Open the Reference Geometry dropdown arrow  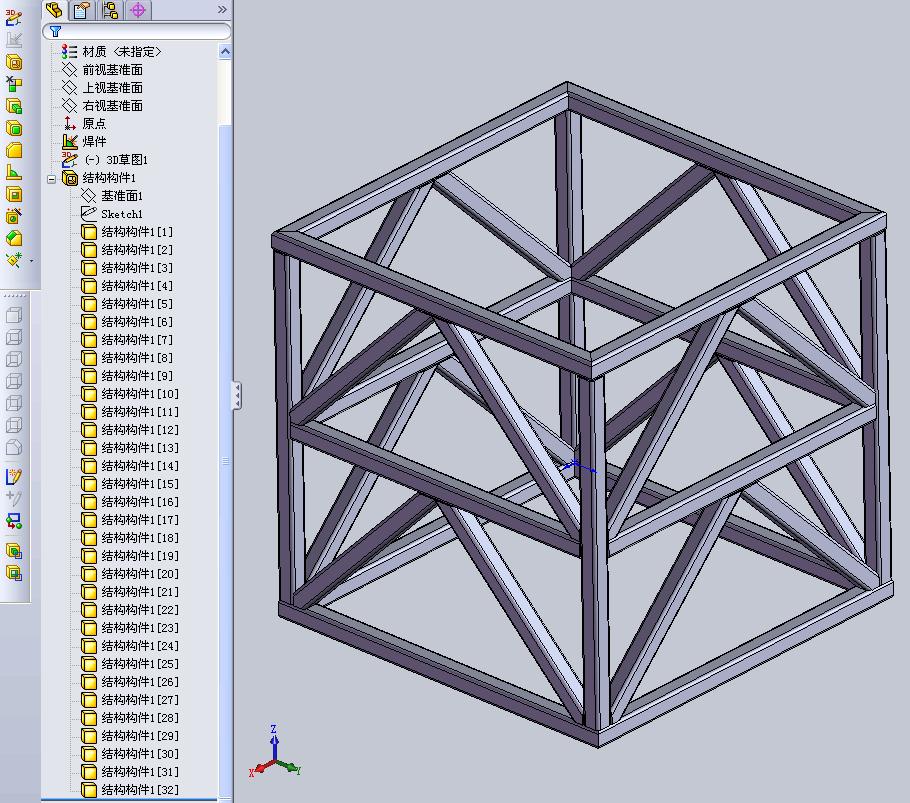pyautogui.click(x=31, y=261)
